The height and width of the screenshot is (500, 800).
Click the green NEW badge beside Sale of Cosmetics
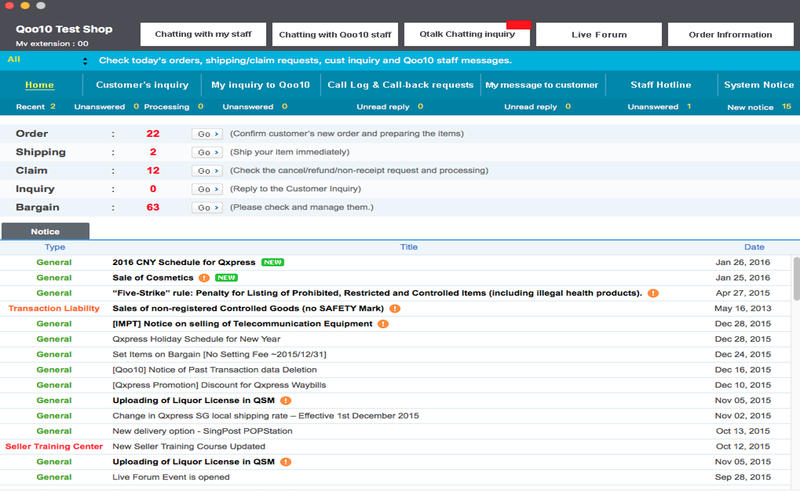[226, 277]
